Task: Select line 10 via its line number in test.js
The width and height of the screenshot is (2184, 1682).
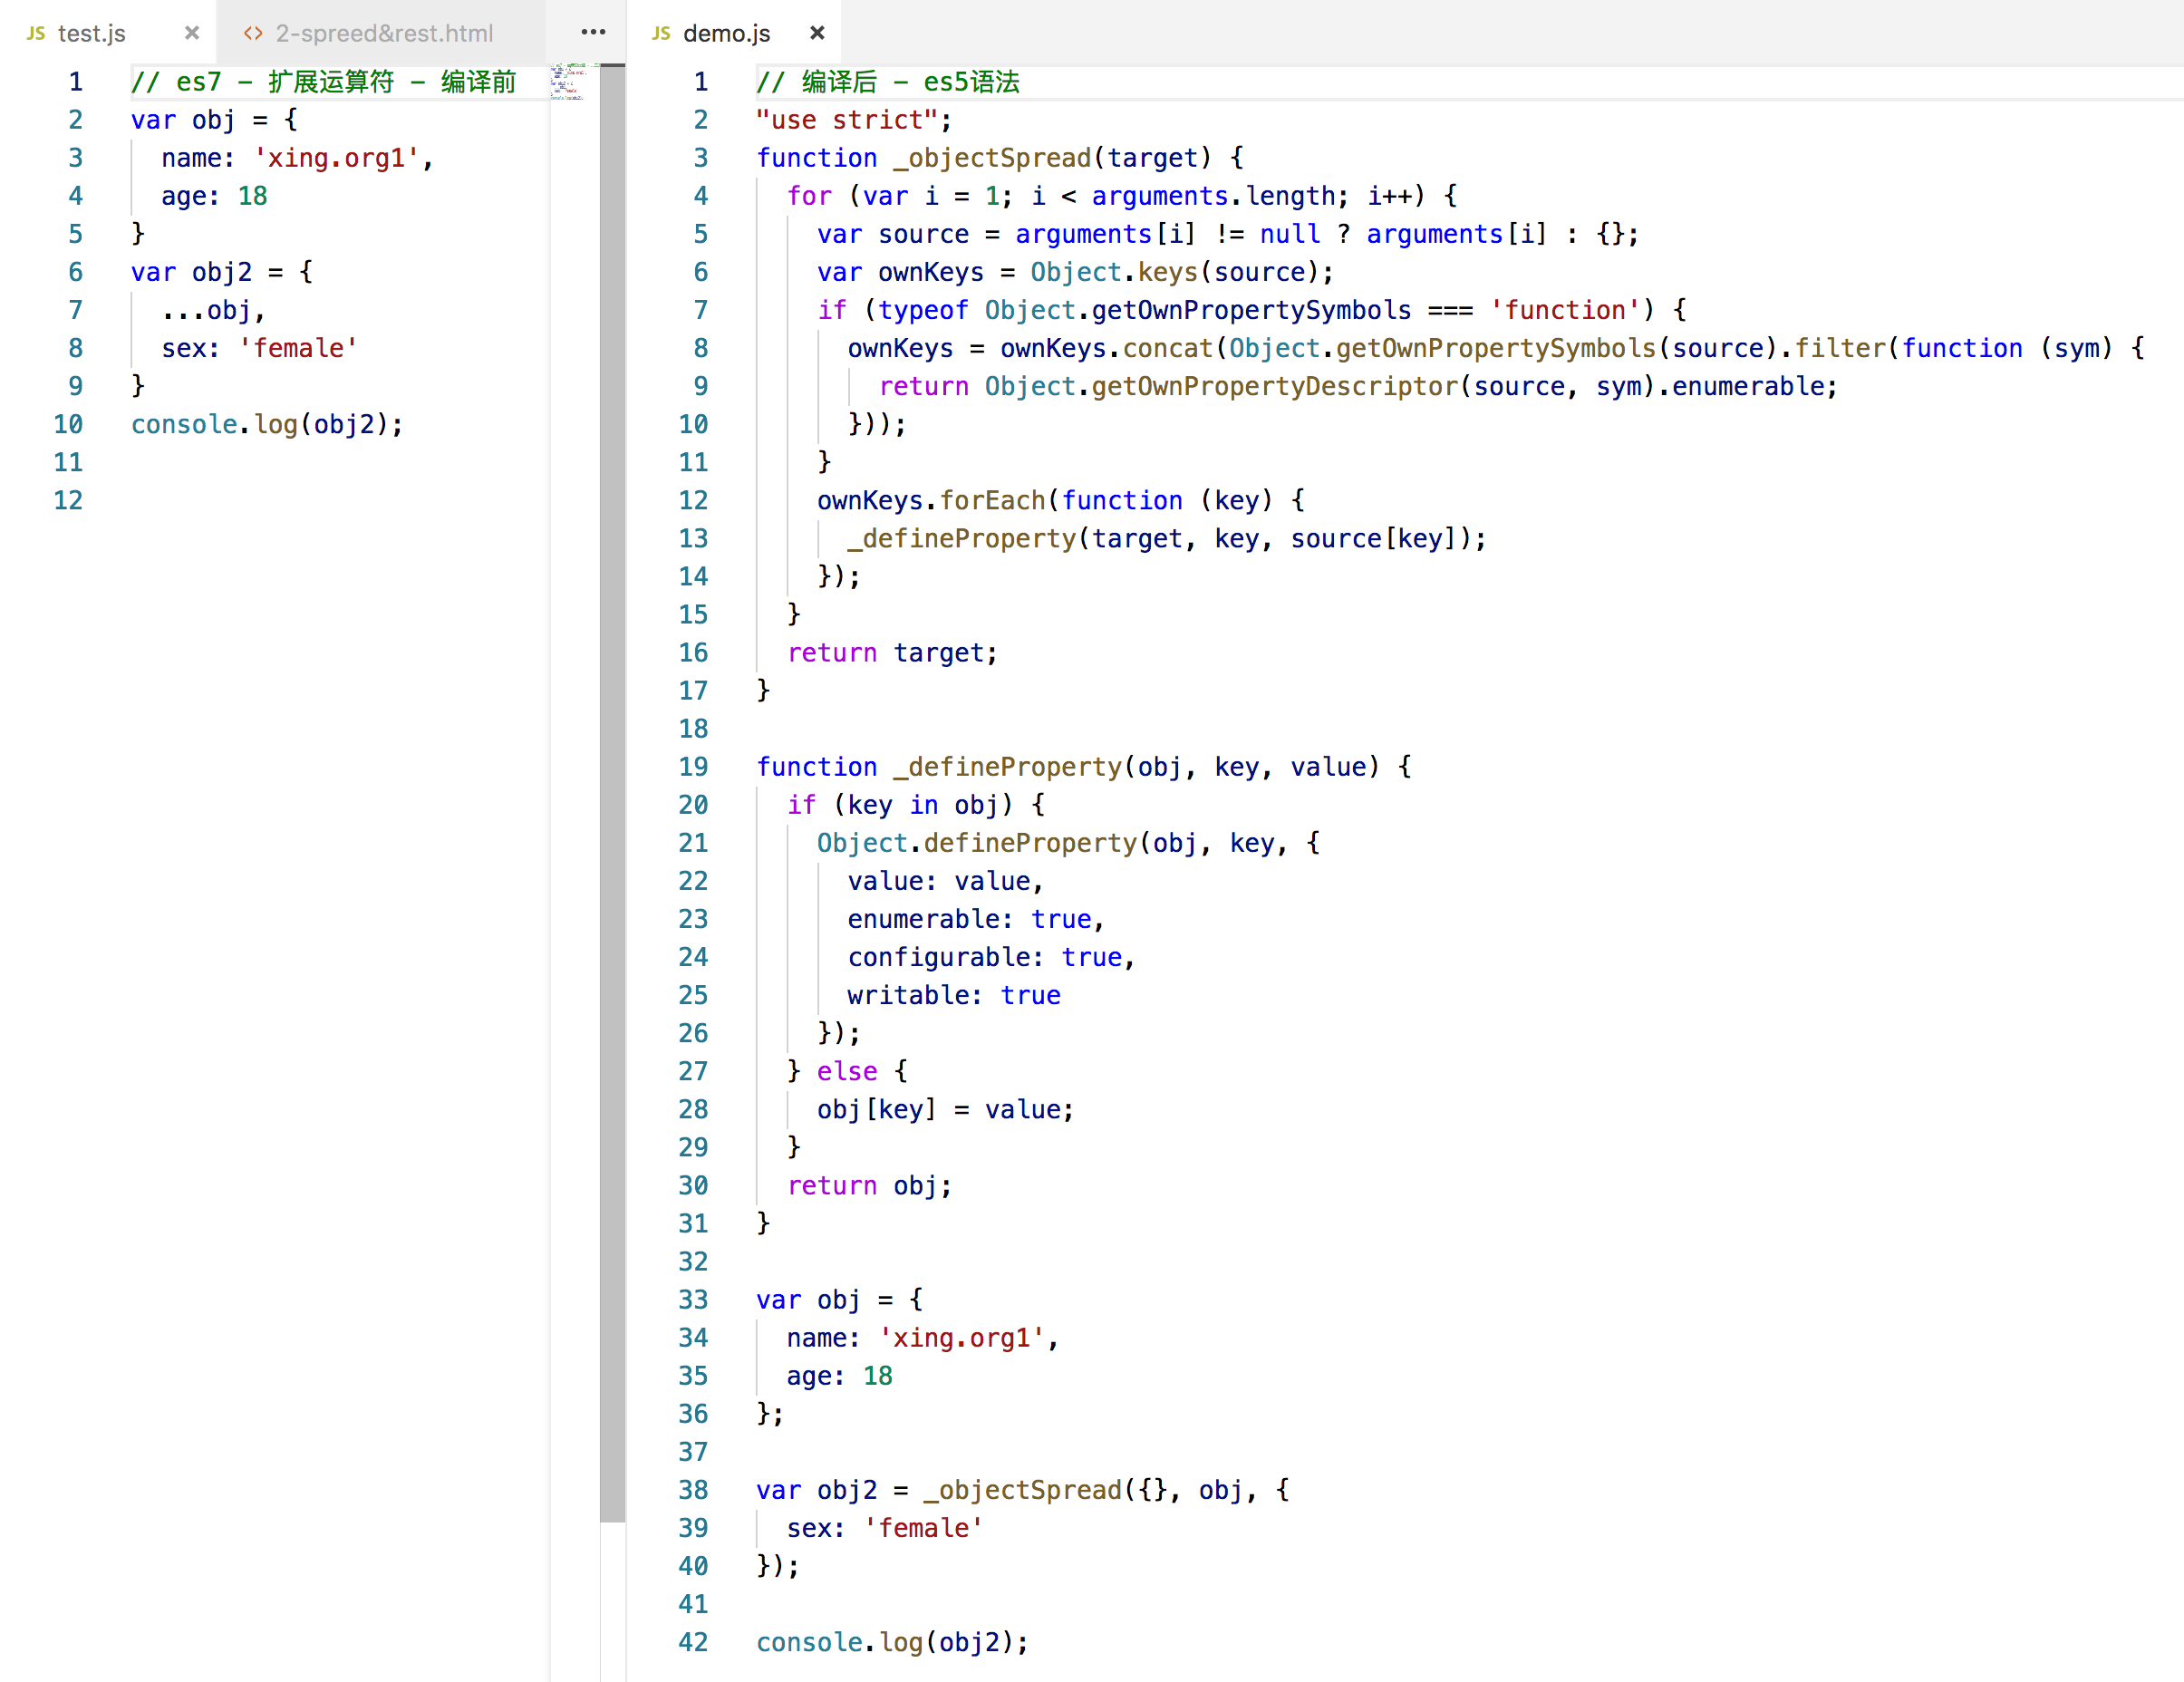Action: [x=68, y=424]
